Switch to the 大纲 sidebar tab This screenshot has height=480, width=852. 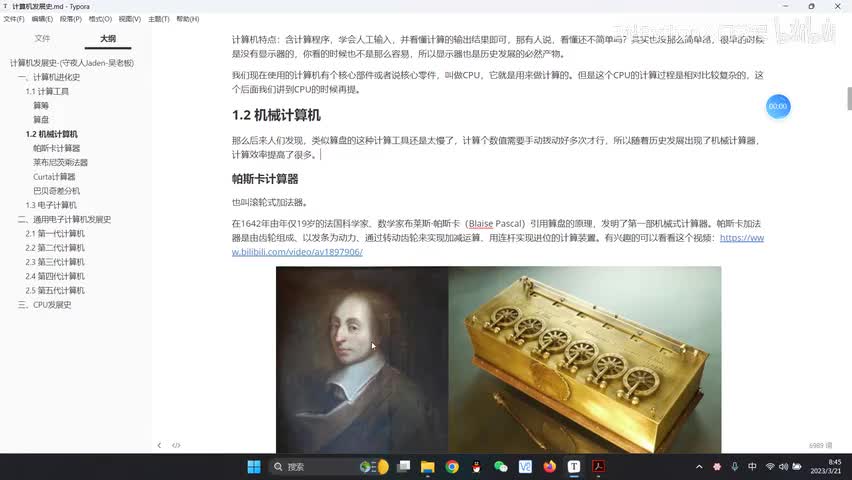click(x=108, y=39)
